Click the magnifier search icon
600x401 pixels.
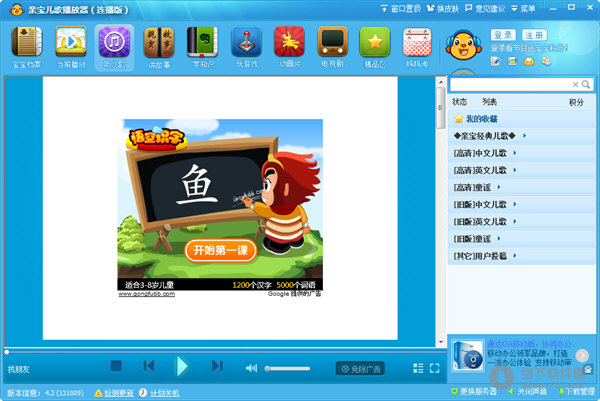pos(586,84)
